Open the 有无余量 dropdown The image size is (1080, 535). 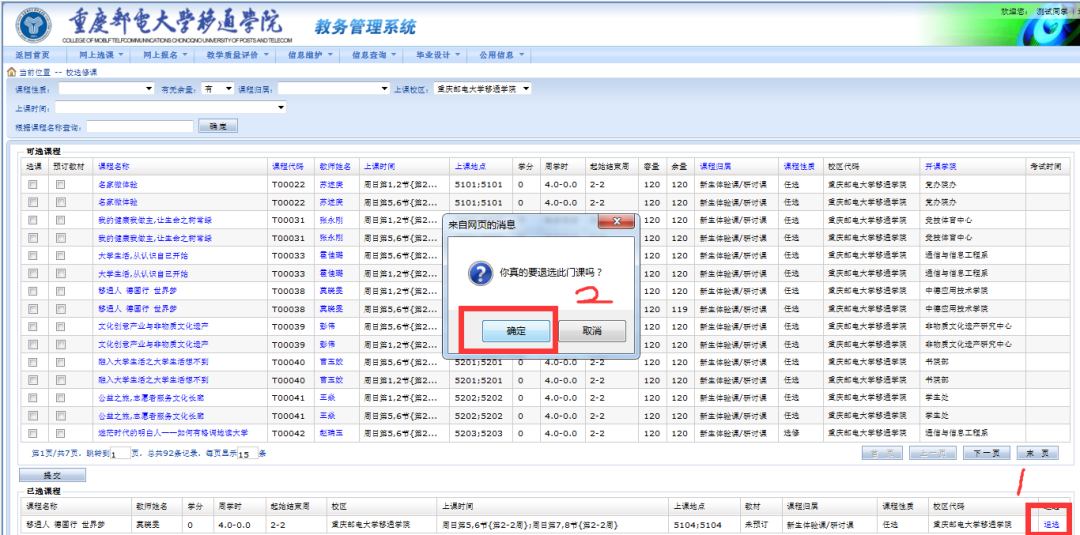coord(217,89)
